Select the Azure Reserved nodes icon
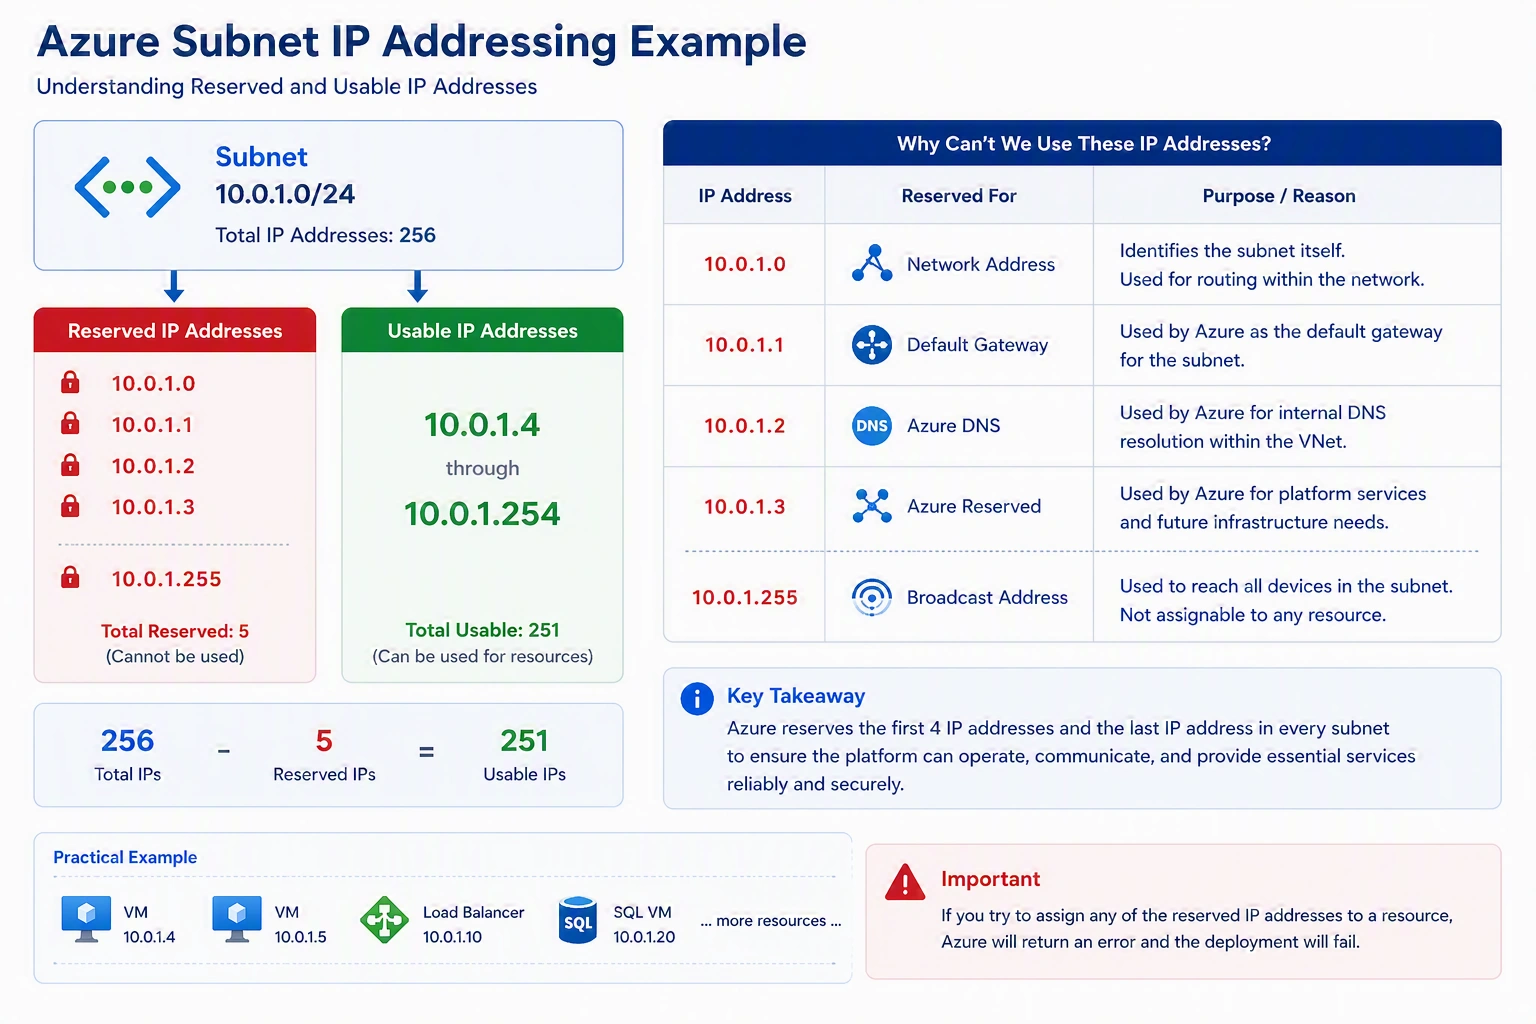 pyautogui.click(x=872, y=506)
